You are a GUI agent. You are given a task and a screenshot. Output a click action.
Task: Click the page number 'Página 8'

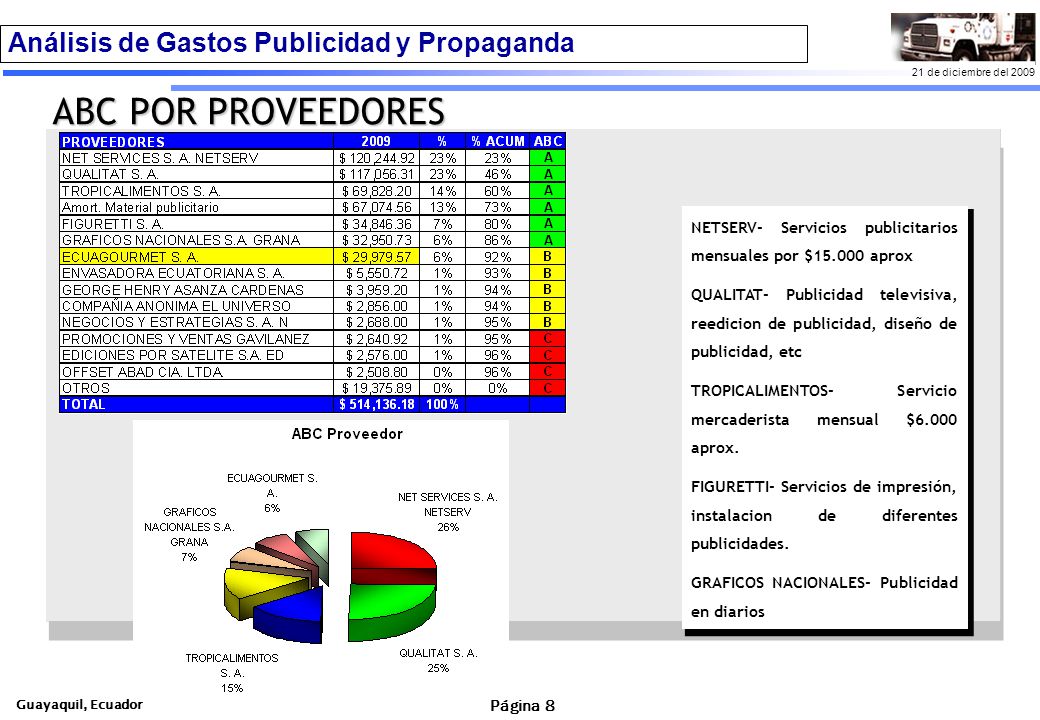click(523, 705)
